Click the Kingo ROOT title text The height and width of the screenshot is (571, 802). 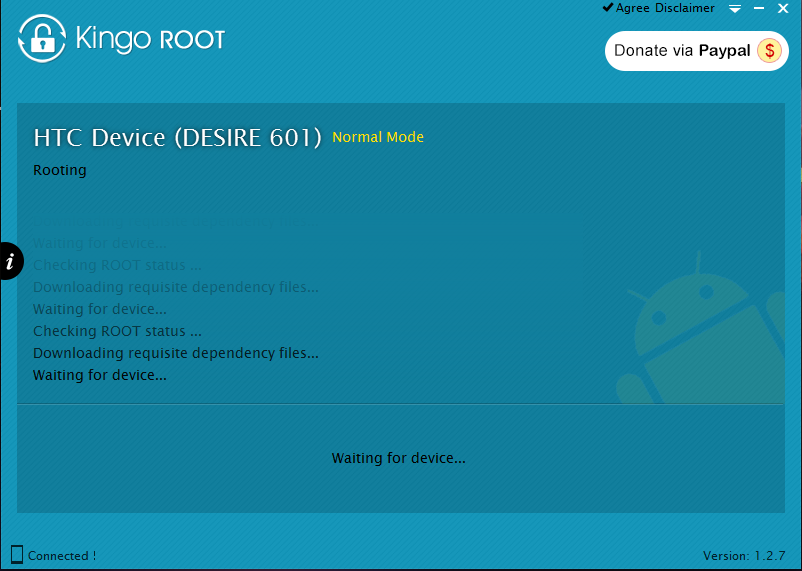pos(151,40)
